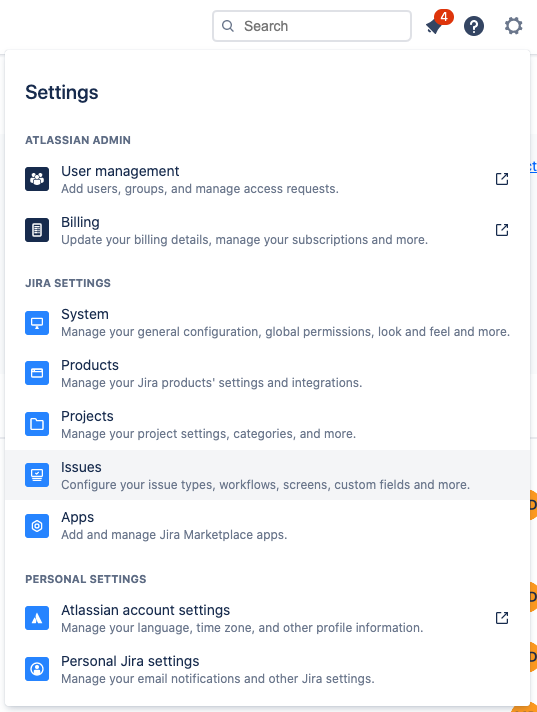
Task: Click 'Manage your project settings, categories' description
Action: coord(208,434)
